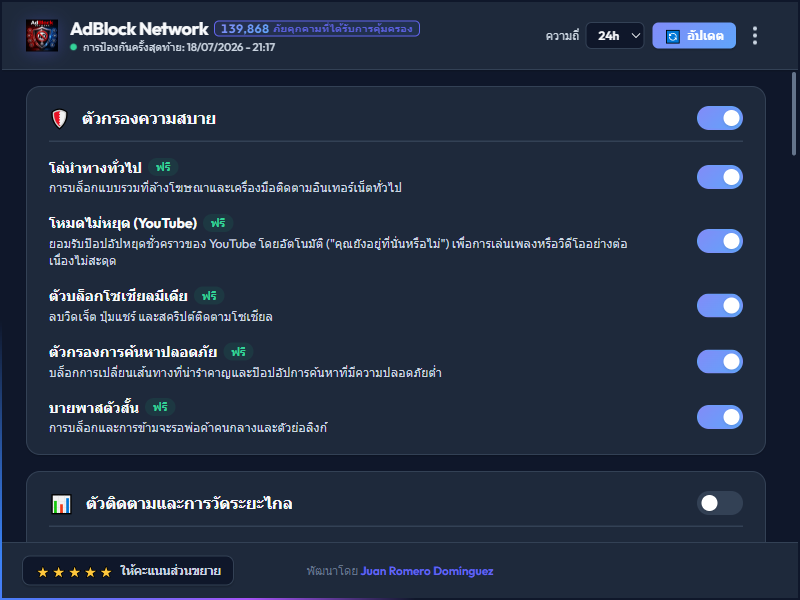Click the ตัวบล็อกโซเชียลมีเดีย title
800x600 pixels.
click(118, 296)
